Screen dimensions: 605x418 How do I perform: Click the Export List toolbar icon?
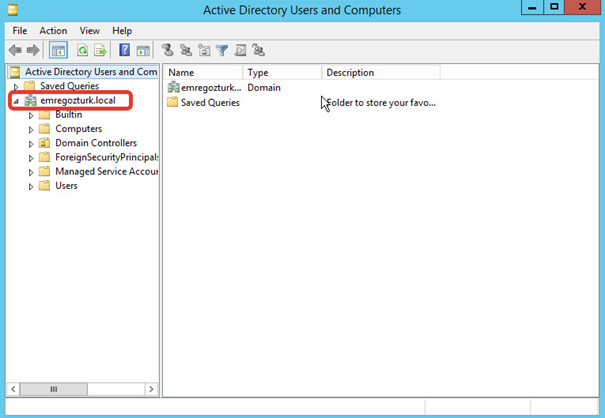[x=100, y=50]
